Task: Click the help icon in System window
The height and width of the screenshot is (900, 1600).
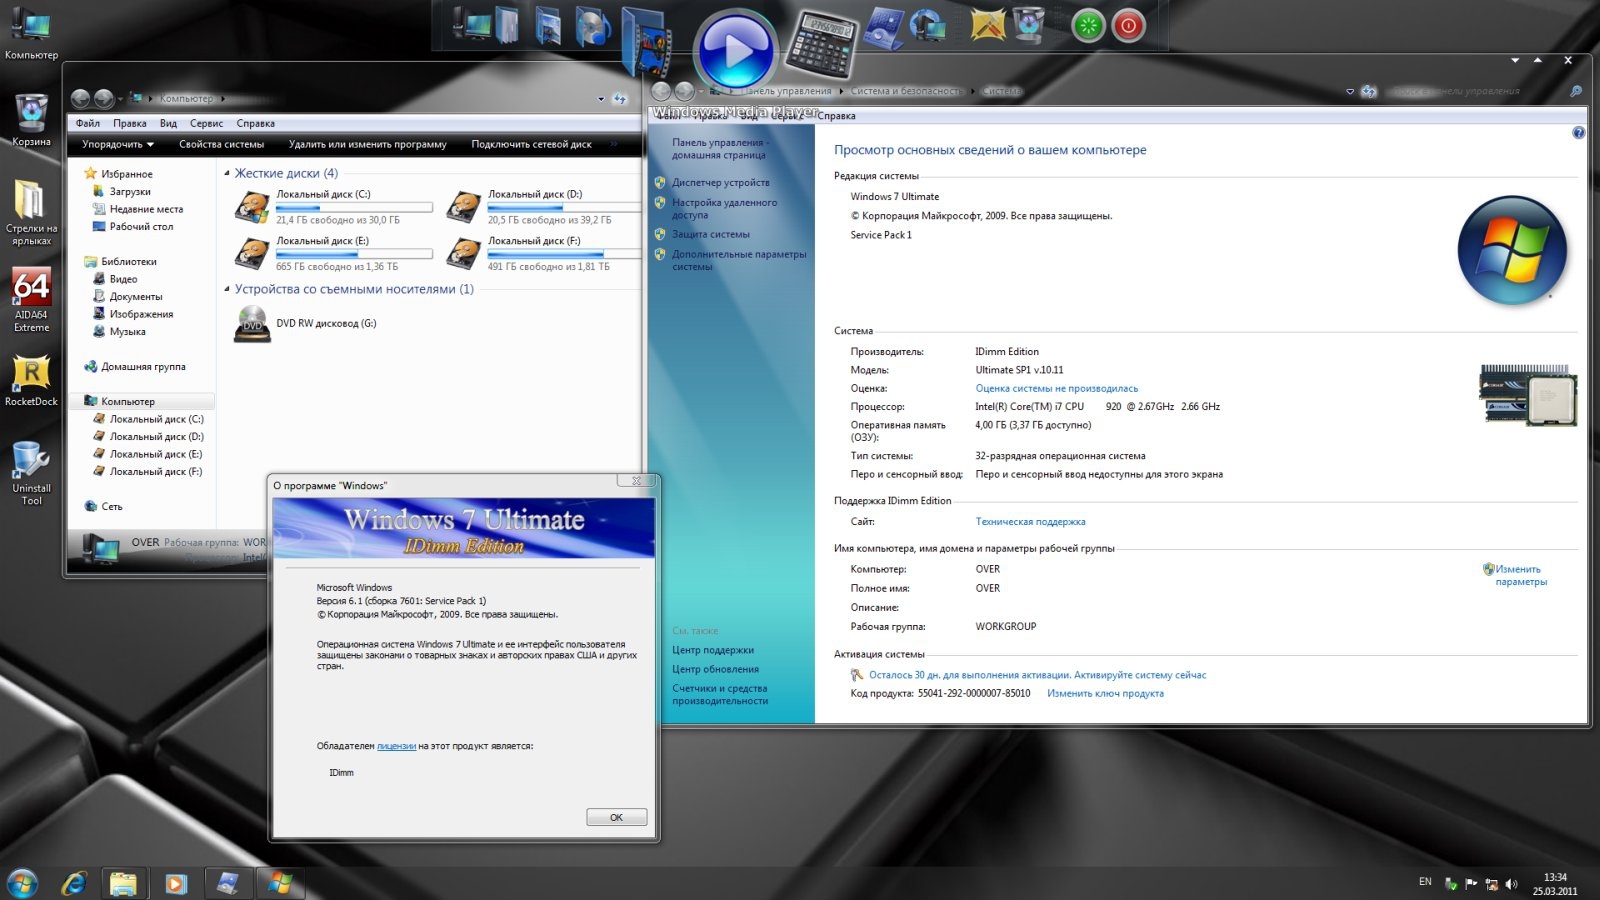Action: [x=1578, y=133]
